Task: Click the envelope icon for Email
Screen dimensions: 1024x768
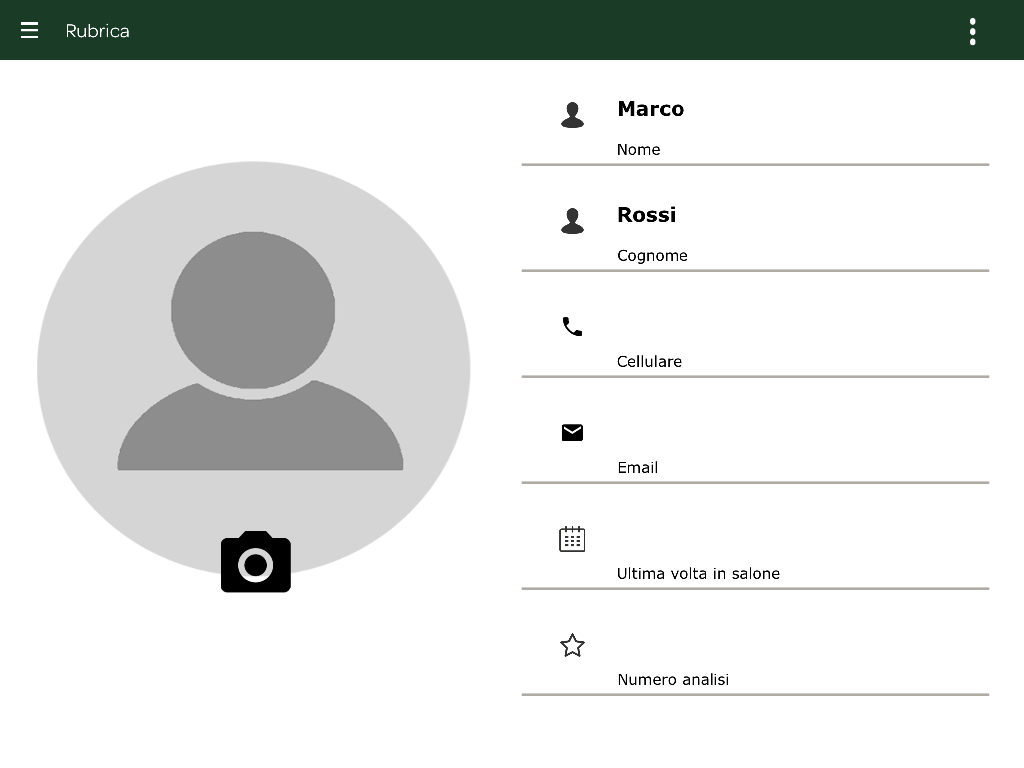Action: point(572,432)
